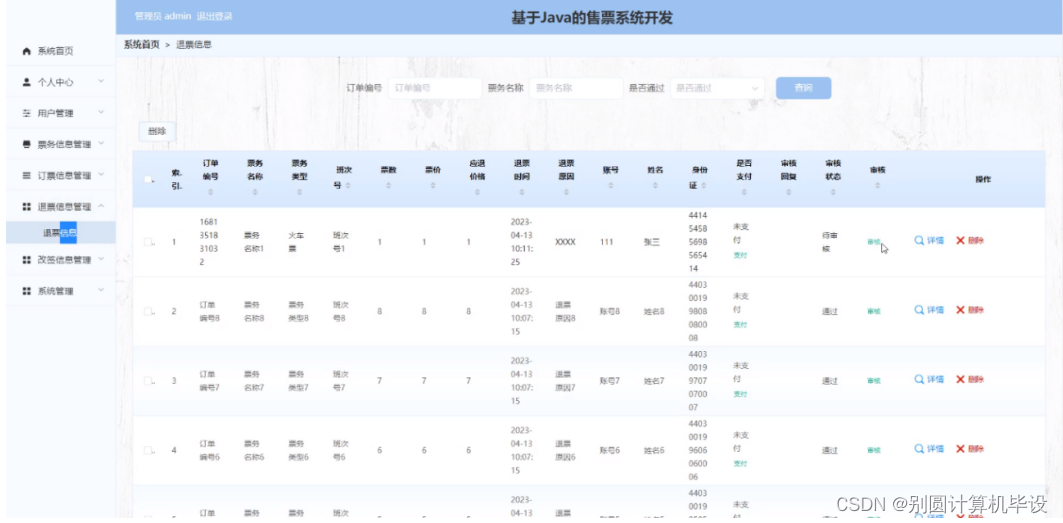The width and height of the screenshot is (1063, 523).
Task: Sort table by 票数 column arrows
Action: click(x=388, y=185)
